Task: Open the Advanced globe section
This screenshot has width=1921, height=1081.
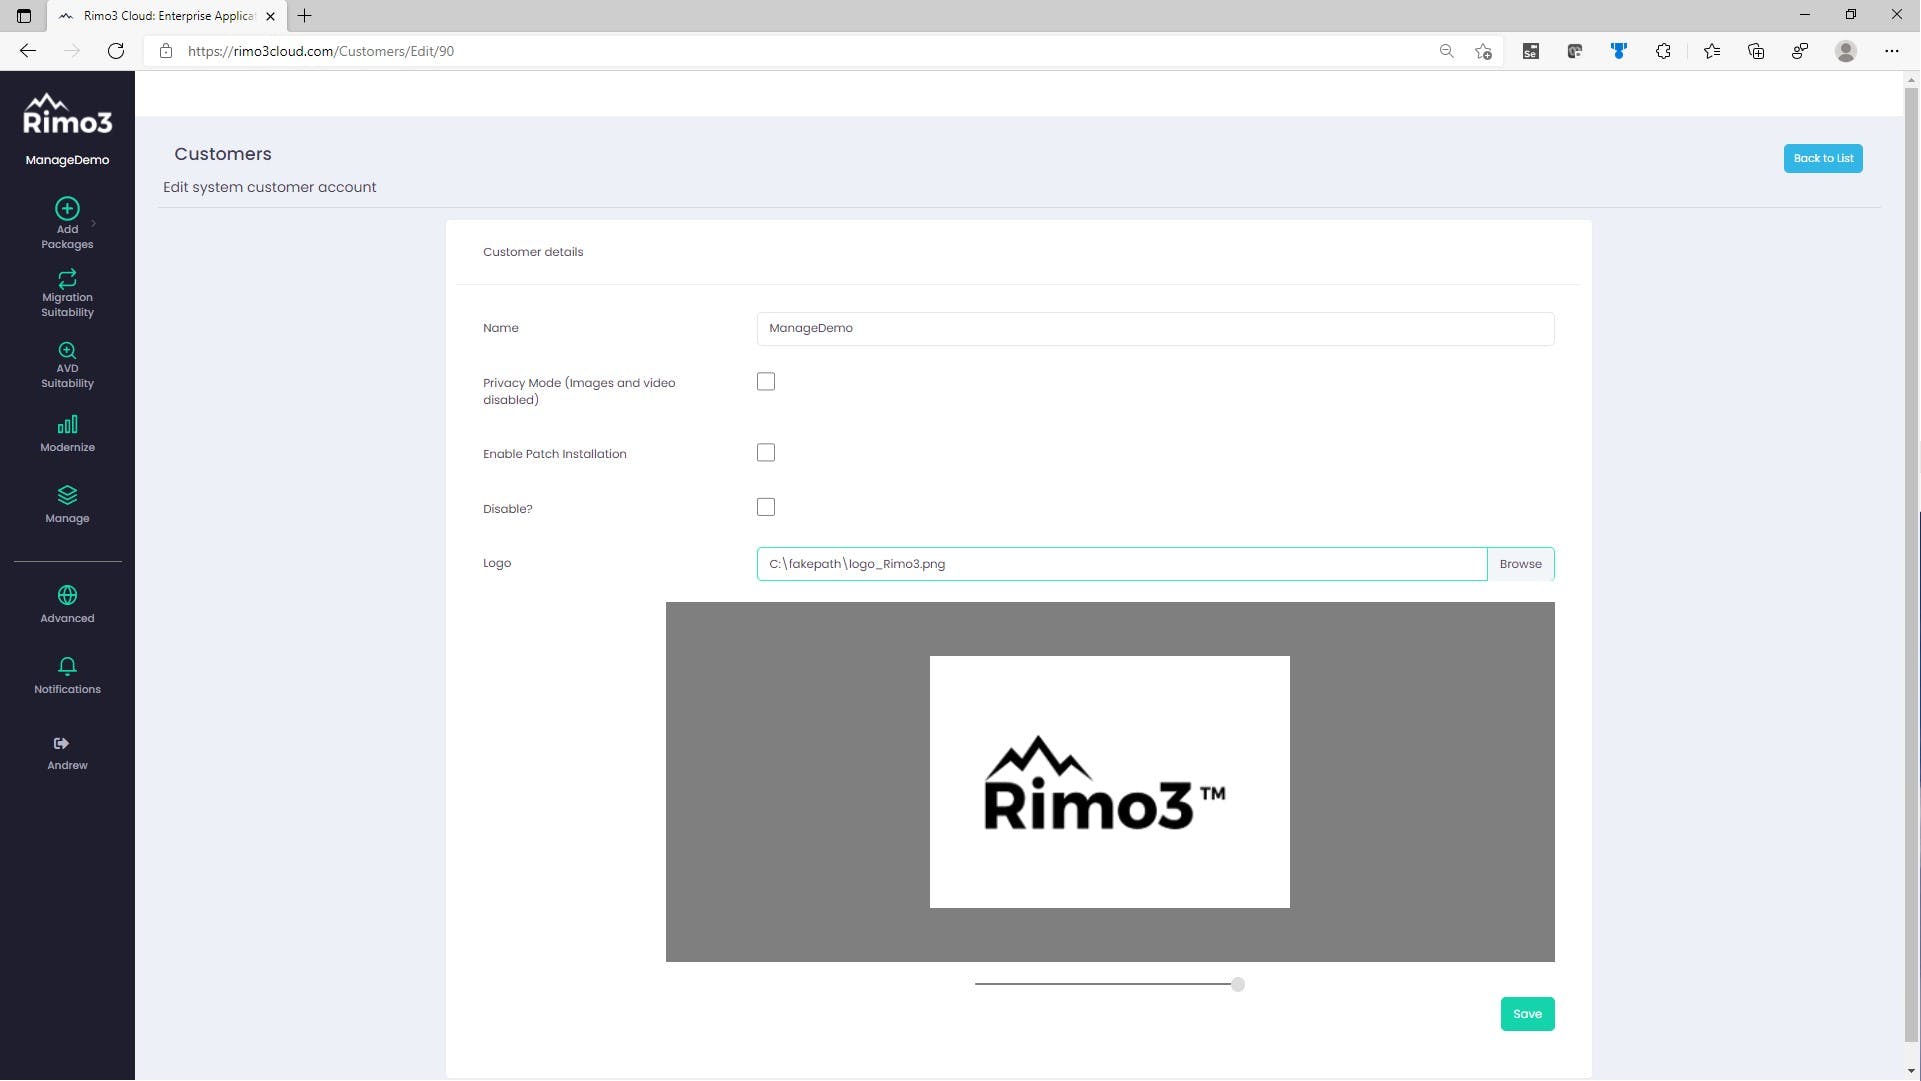Action: [x=67, y=604]
